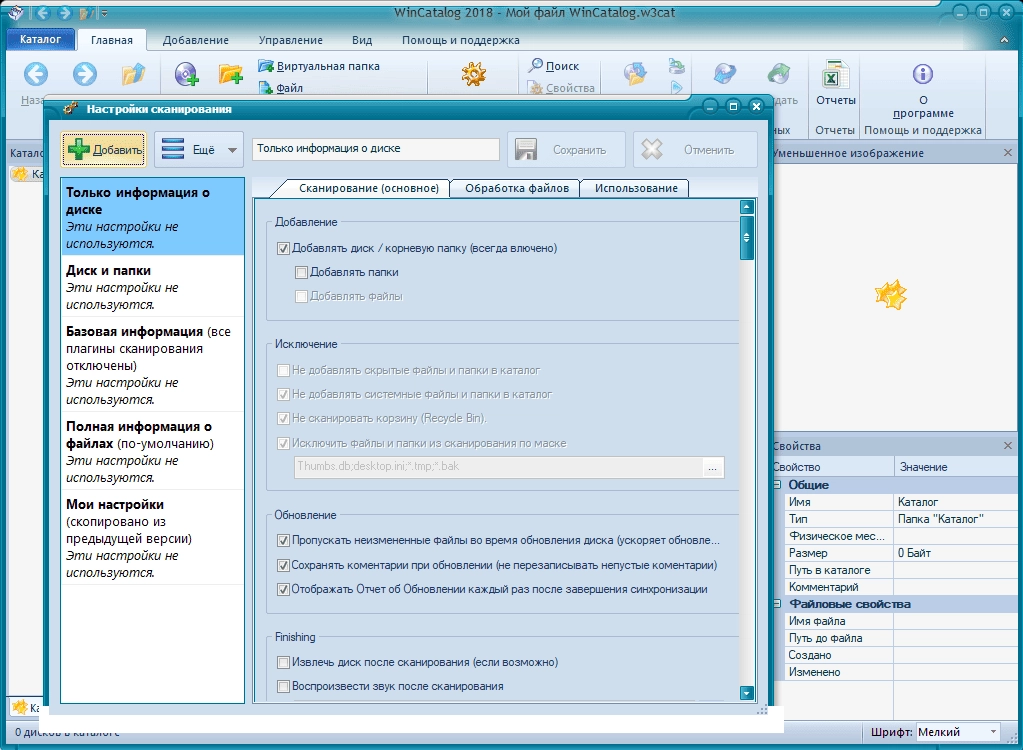This screenshot has height=750, width=1023.
Task: Open О программе info icon
Action: pos(923,74)
